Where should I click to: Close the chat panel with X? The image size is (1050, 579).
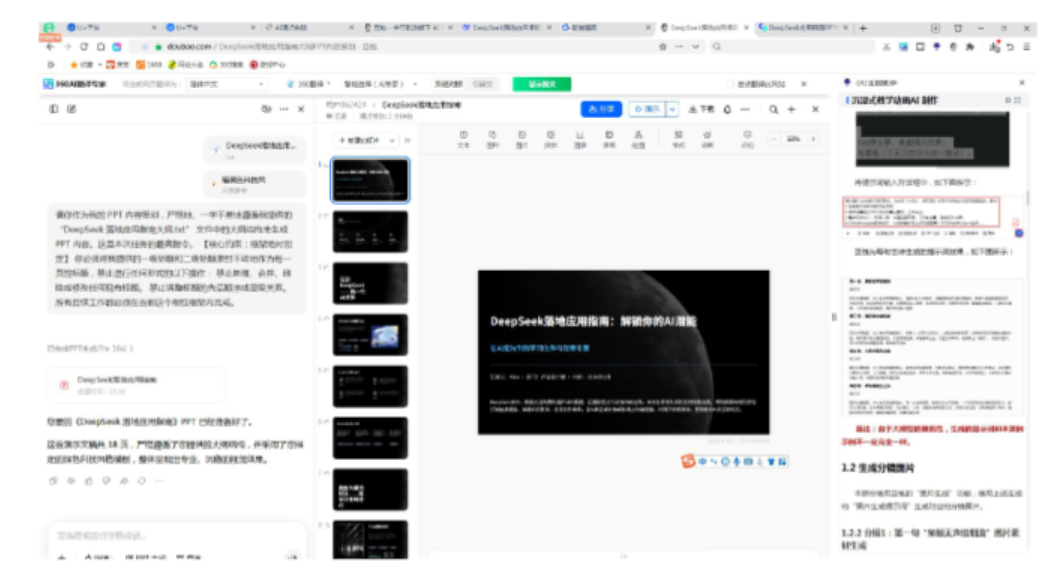tap(301, 108)
